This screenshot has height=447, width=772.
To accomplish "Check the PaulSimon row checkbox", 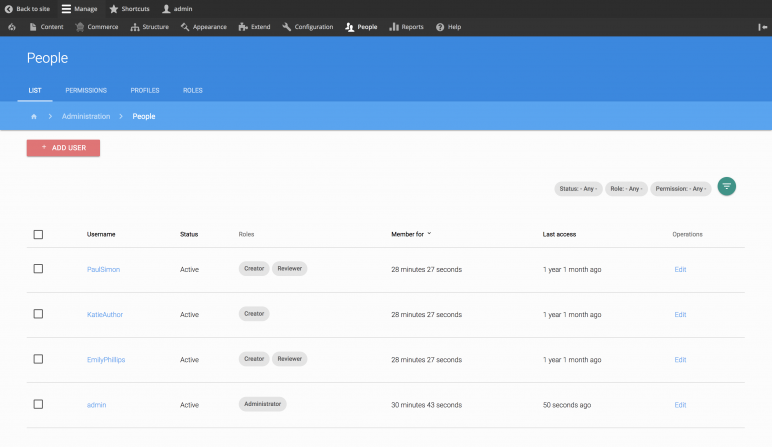I will tap(38, 269).
